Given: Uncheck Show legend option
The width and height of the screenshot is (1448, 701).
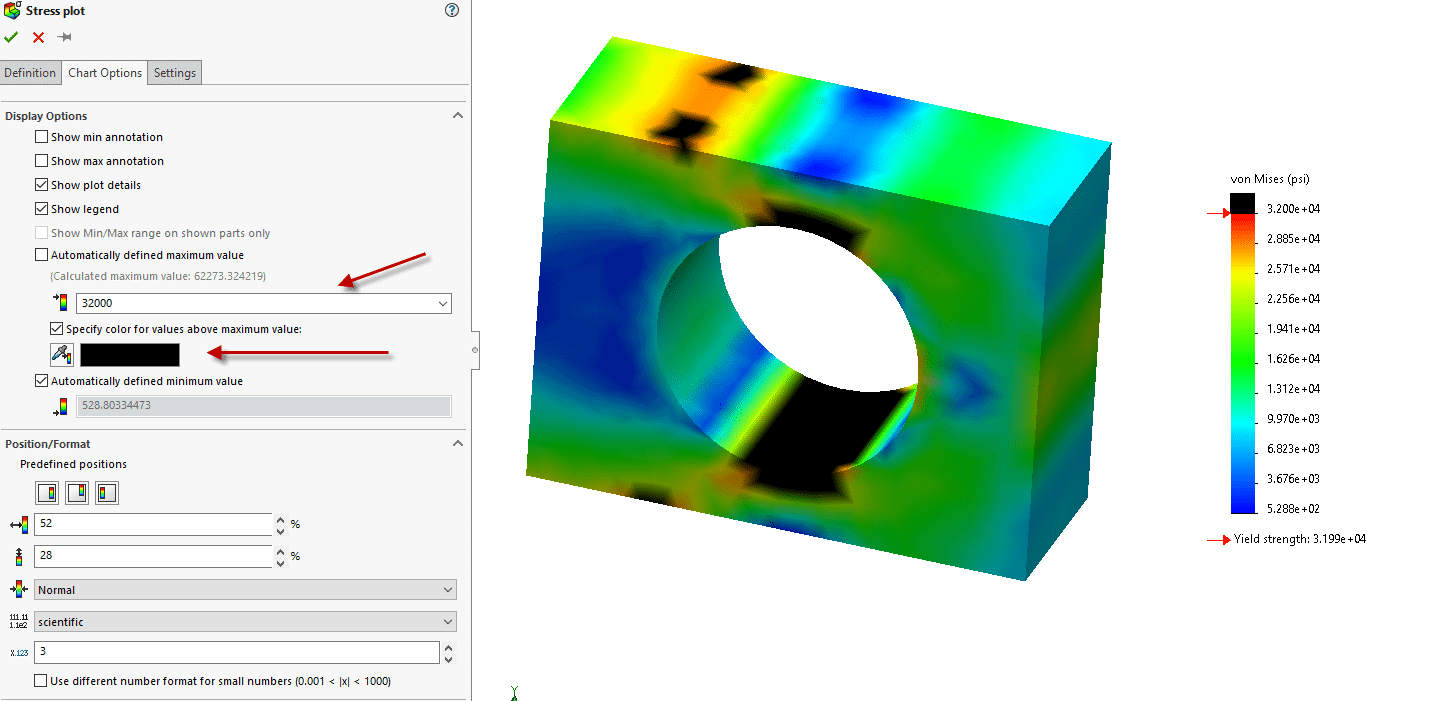Looking at the screenshot, I should [42, 209].
